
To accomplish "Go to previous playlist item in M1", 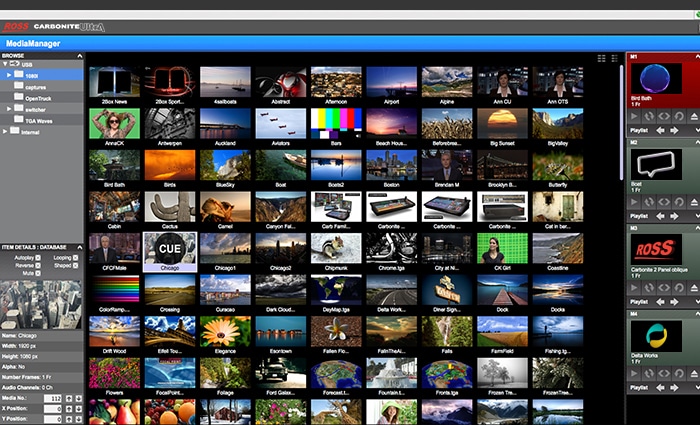I will coord(660,130).
